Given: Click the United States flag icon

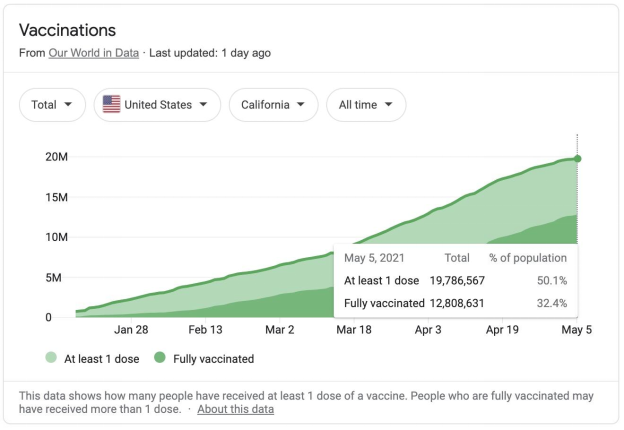Looking at the screenshot, I should click(112, 105).
